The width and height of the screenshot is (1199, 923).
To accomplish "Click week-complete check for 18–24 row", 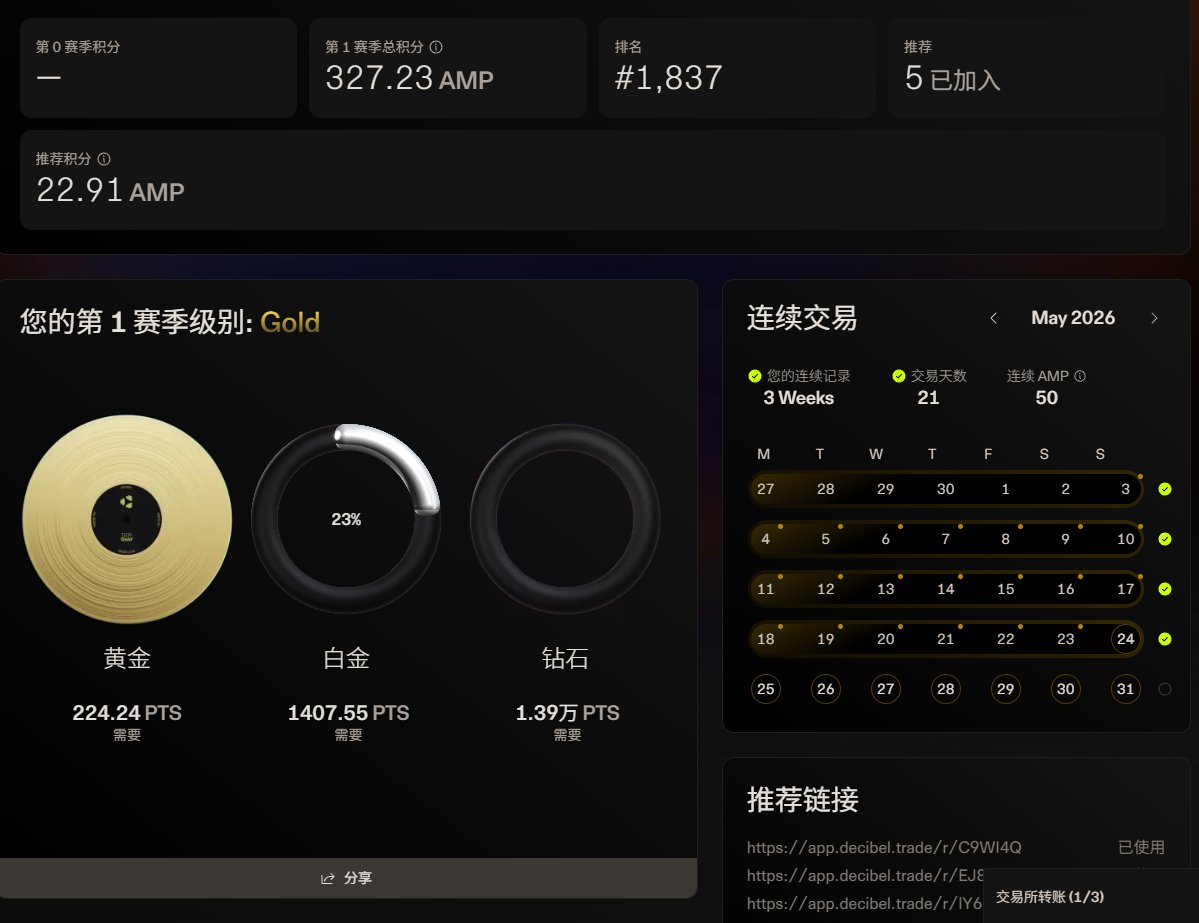I will [x=1165, y=639].
